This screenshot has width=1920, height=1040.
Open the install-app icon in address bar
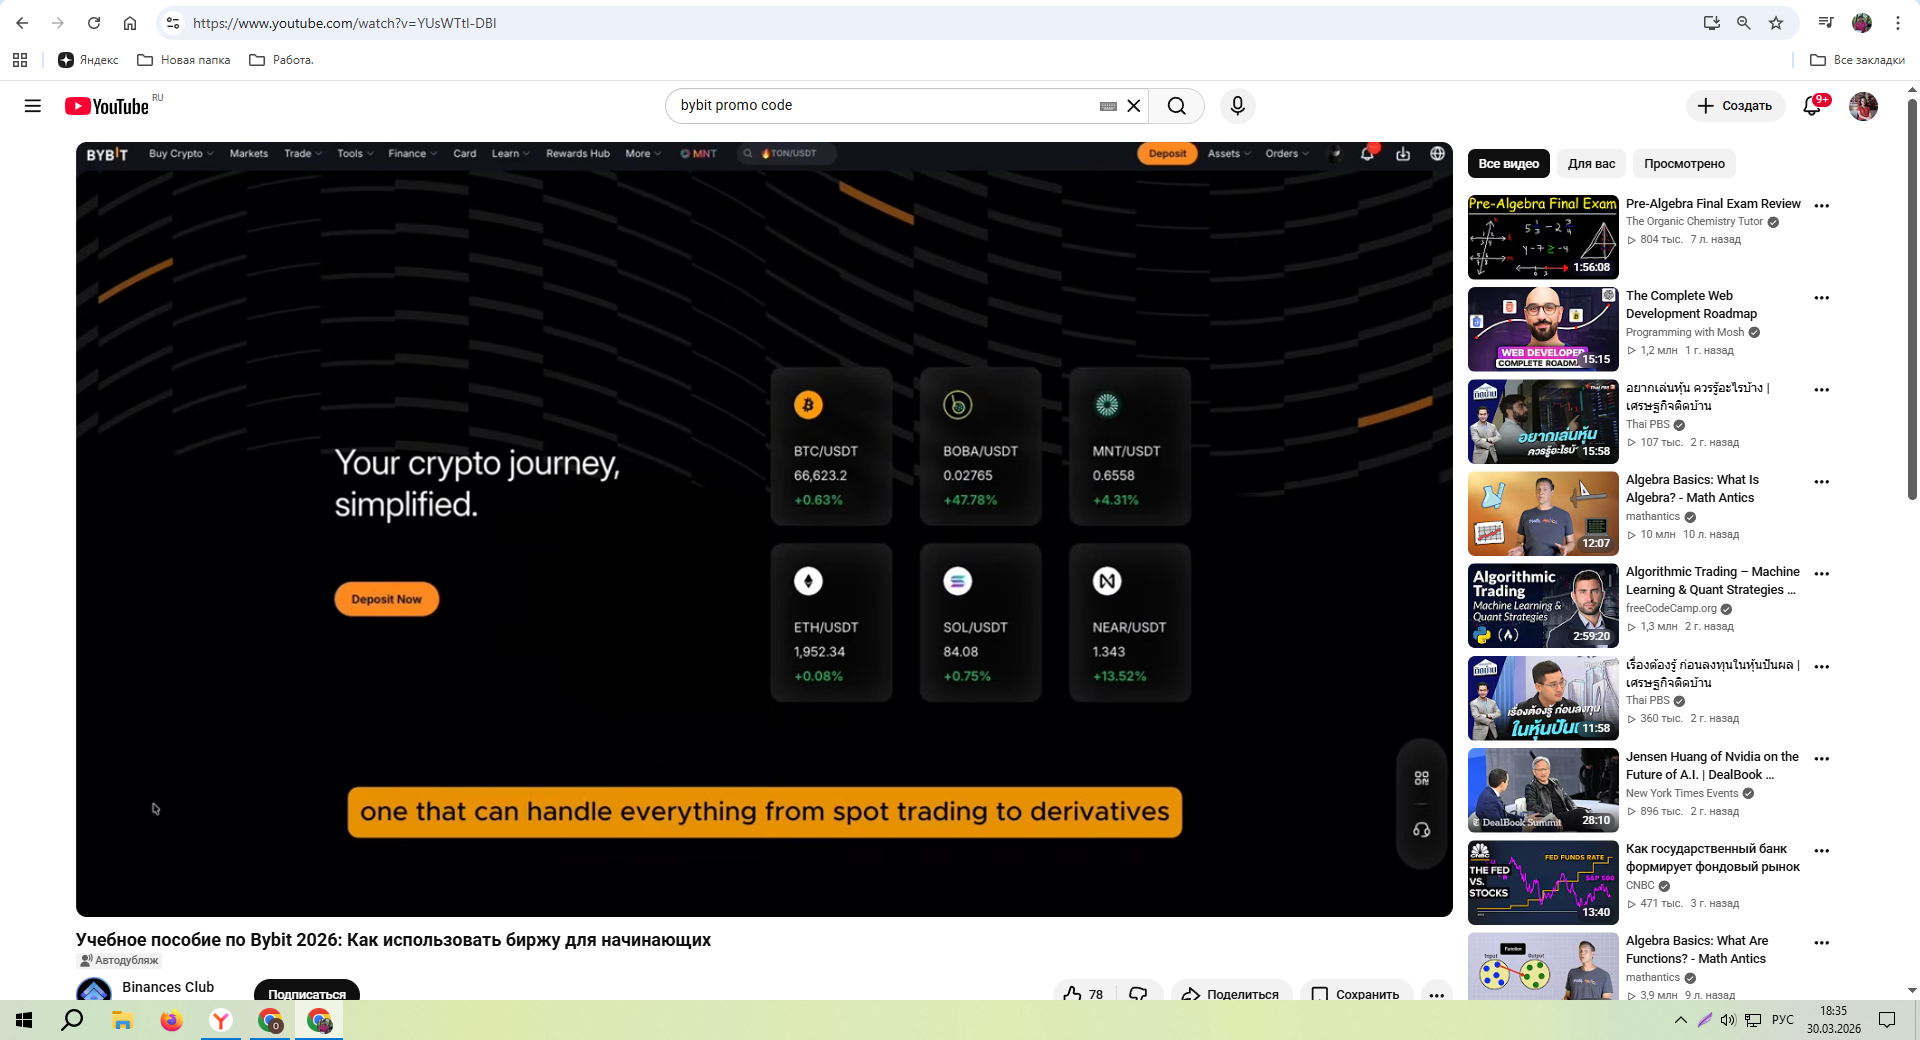tap(1712, 23)
